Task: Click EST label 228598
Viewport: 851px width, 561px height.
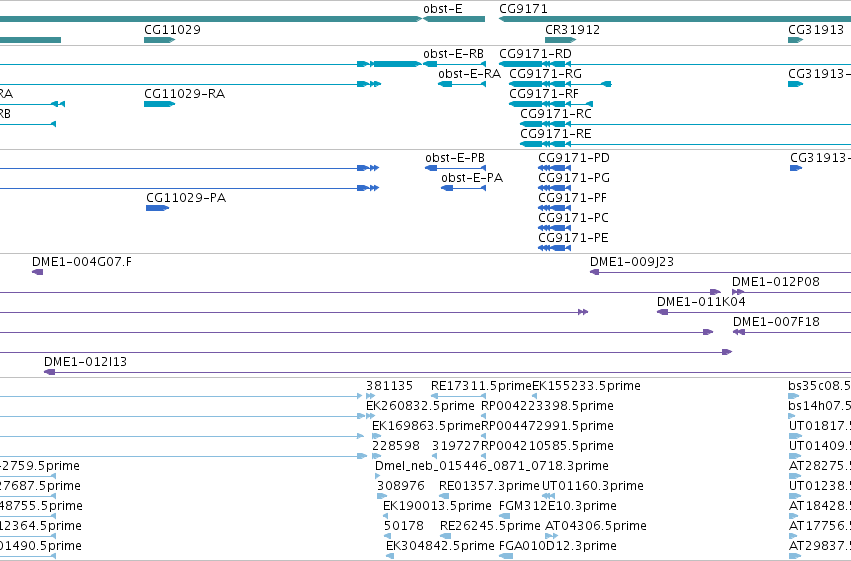Action: point(396,447)
